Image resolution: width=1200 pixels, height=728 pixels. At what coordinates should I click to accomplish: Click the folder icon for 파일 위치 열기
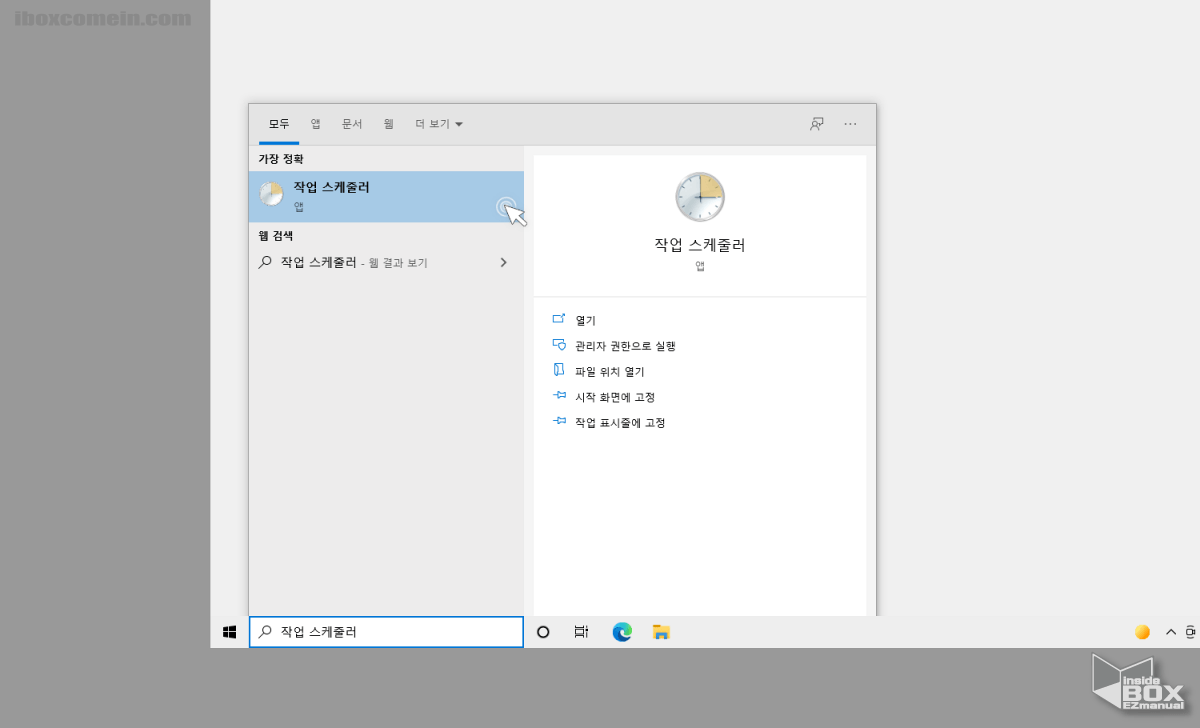pos(560,370)
